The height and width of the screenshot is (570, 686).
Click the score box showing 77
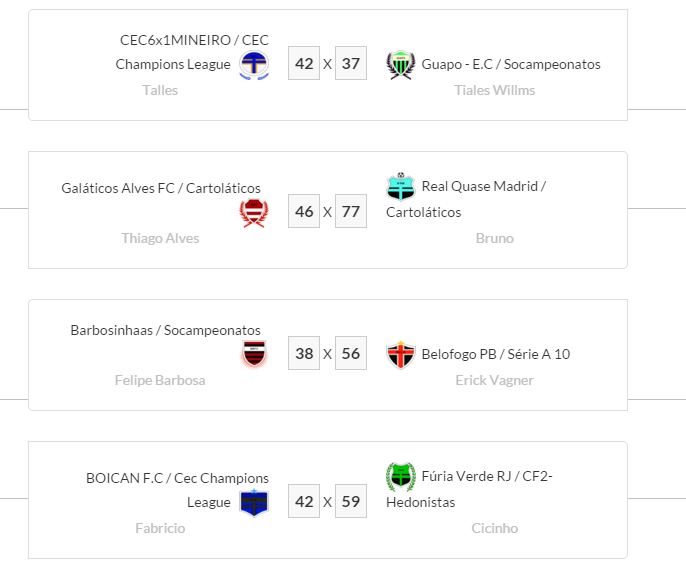(351, 212)
